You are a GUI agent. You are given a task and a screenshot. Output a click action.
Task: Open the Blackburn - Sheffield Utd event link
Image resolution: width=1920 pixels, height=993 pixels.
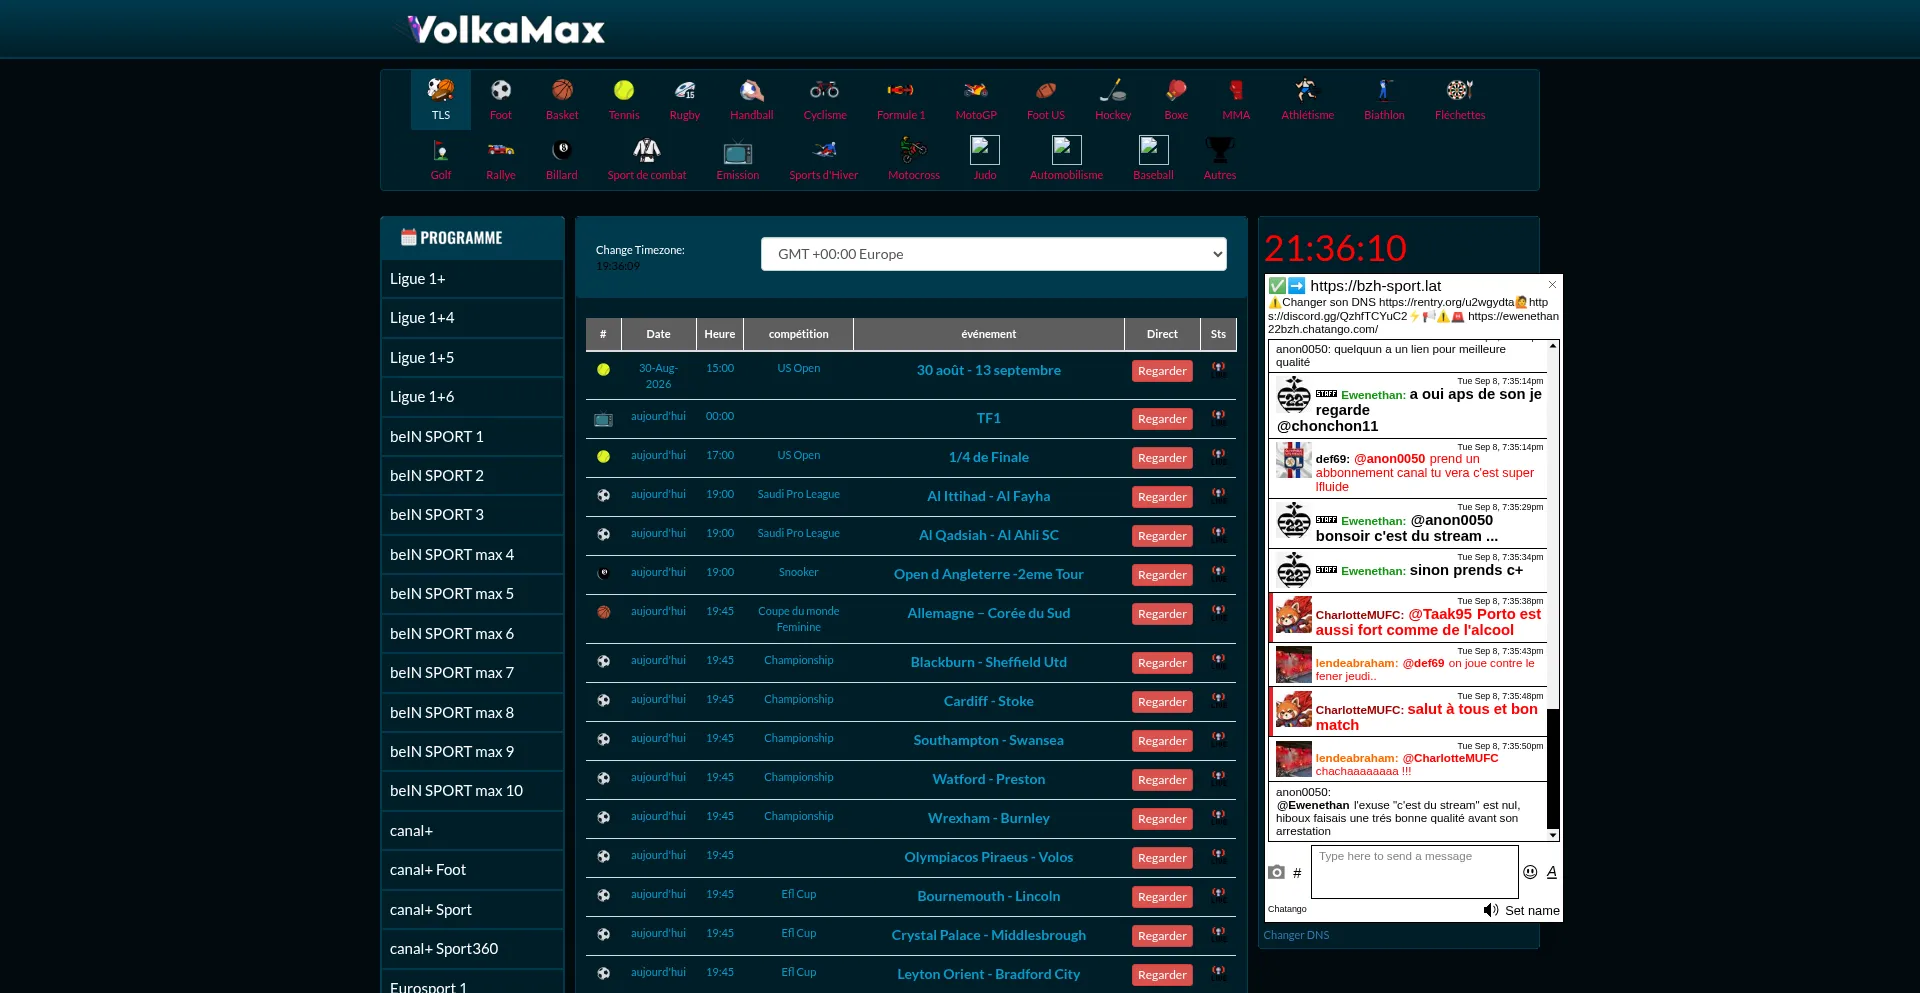click(x=989, y=662)
